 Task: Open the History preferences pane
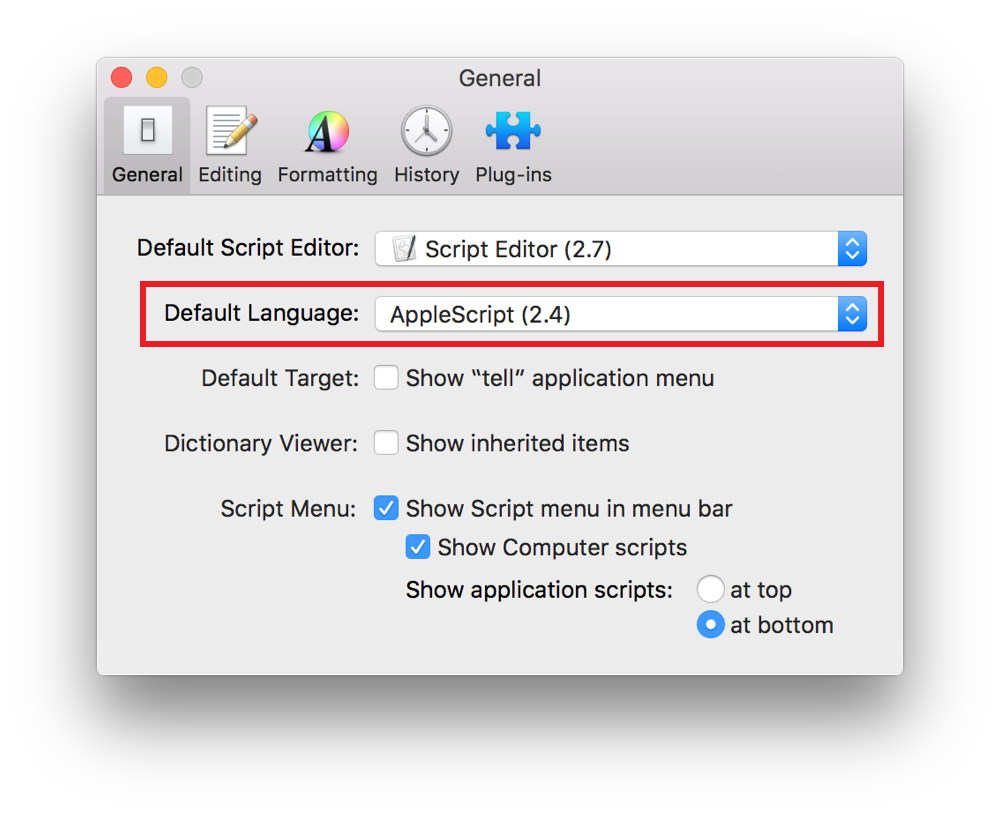(425, 141)
